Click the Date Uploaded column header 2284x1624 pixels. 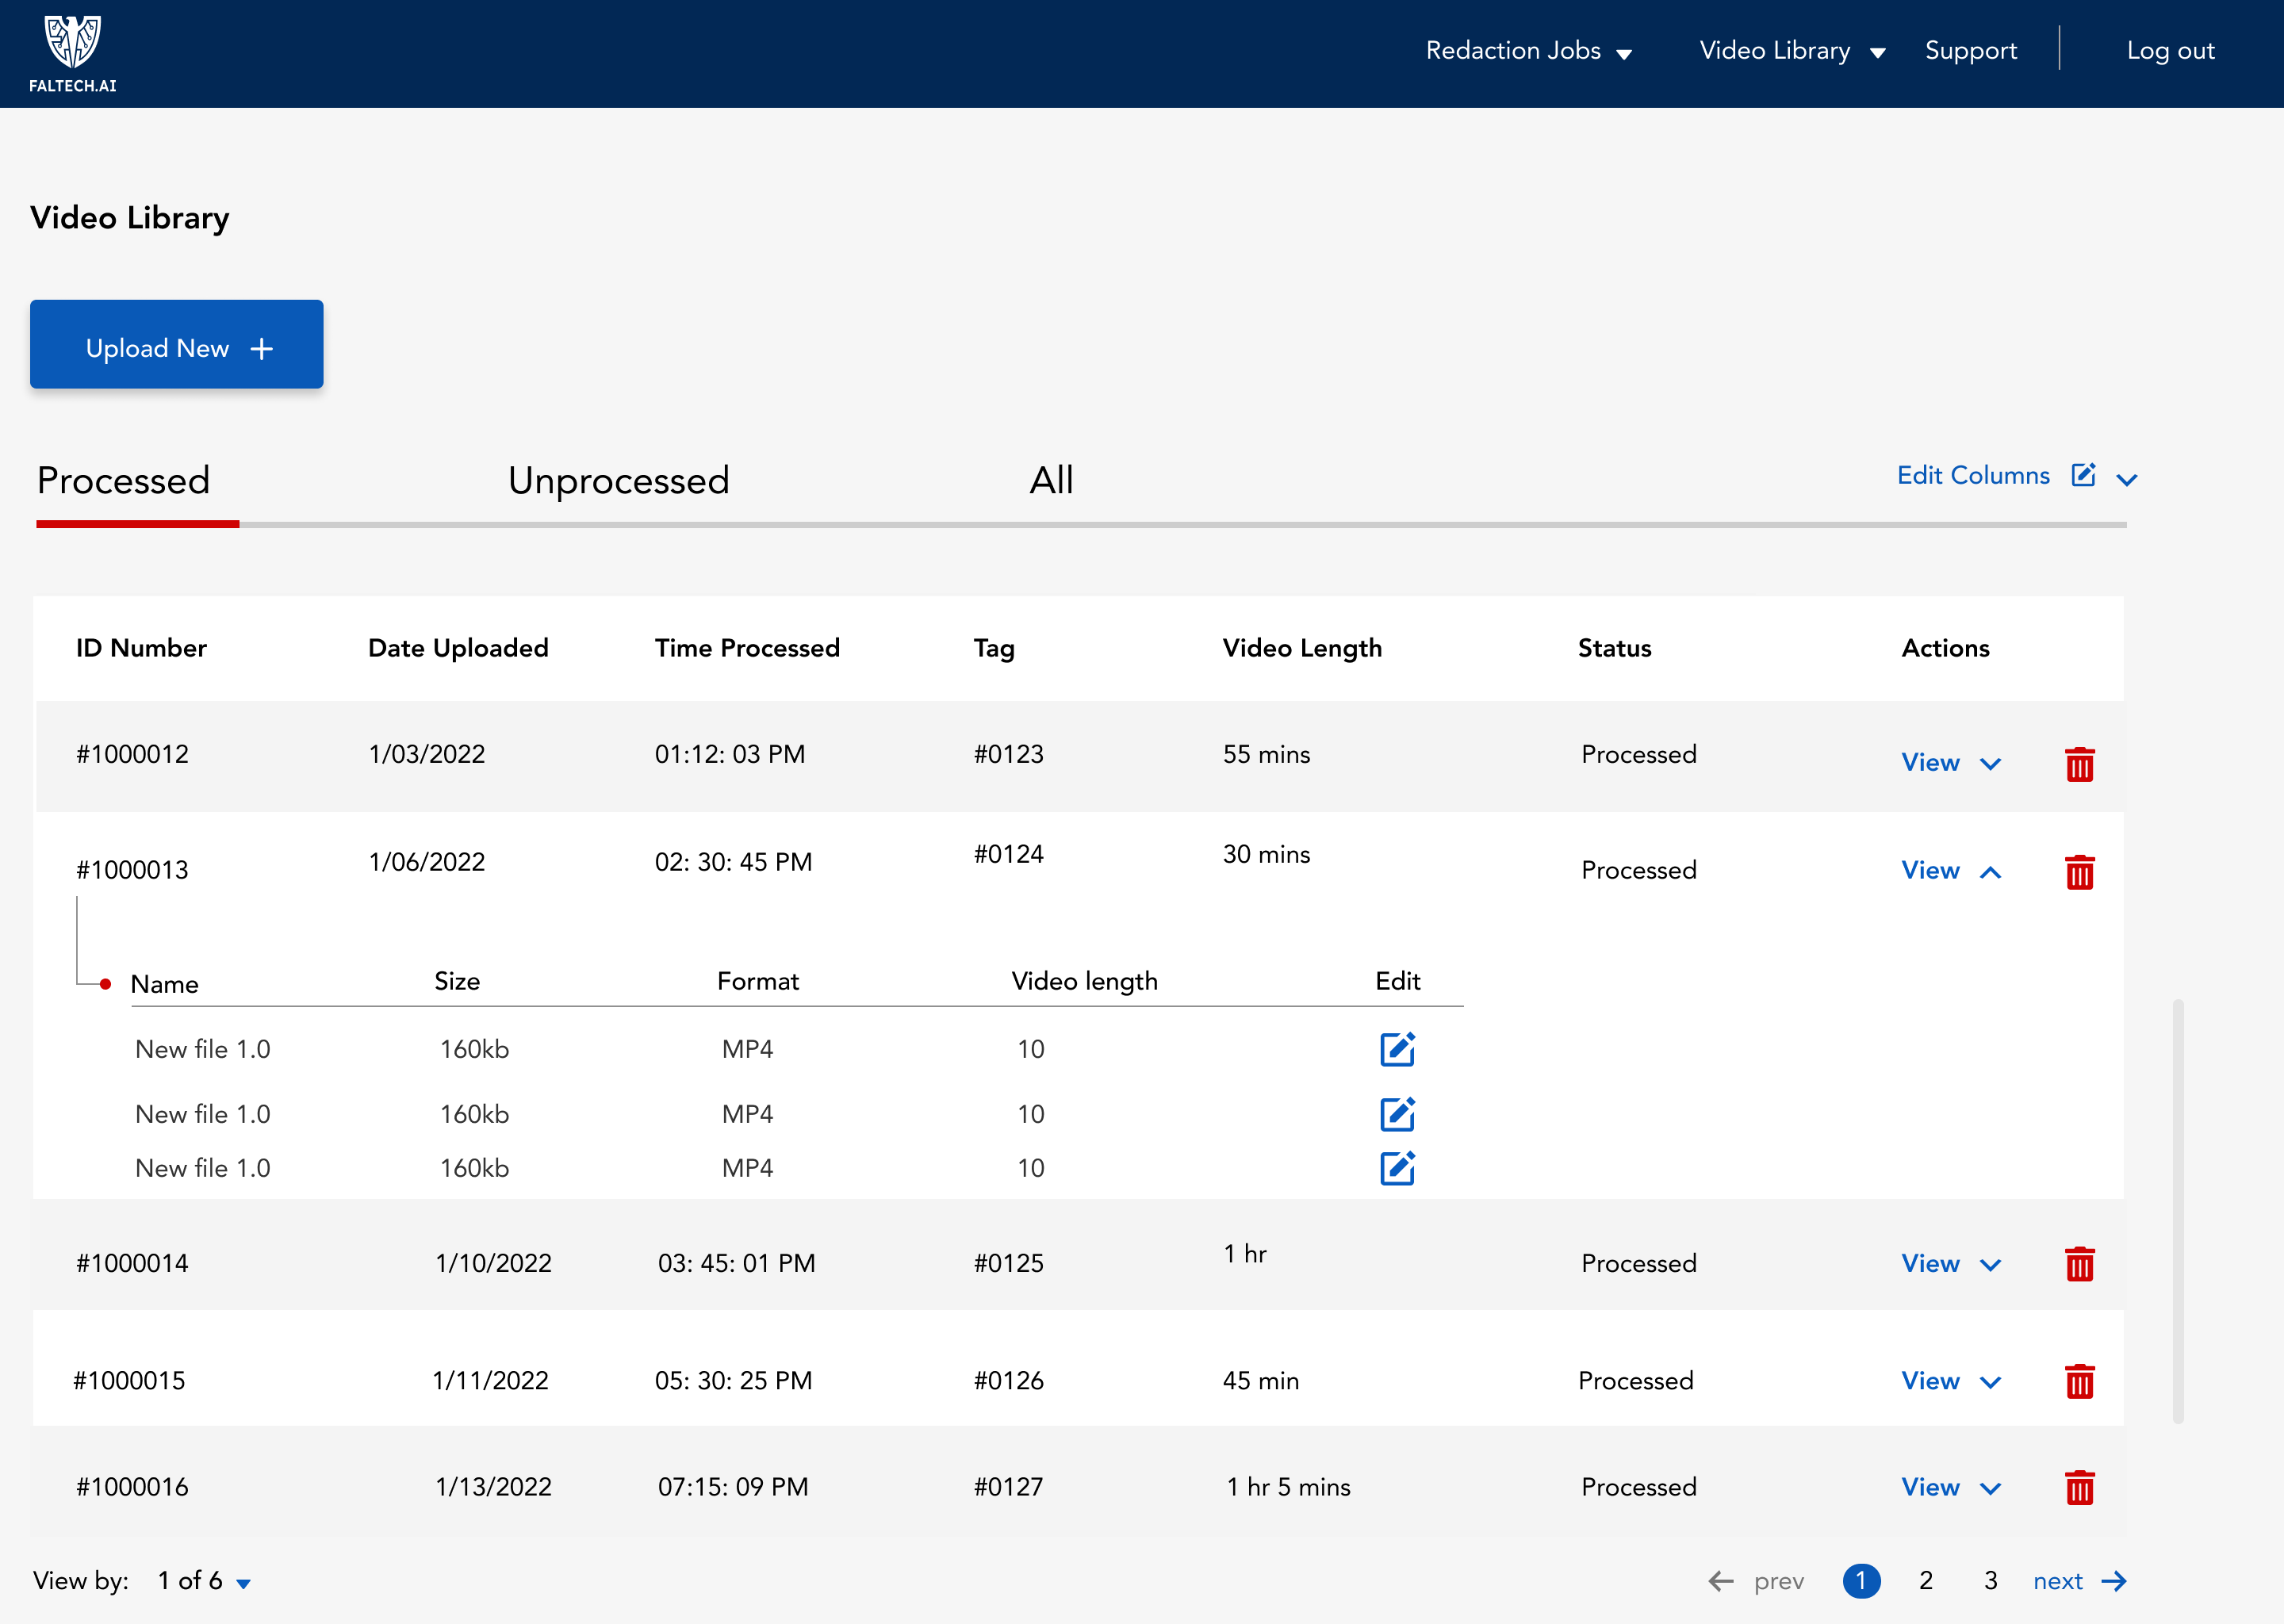coord(458,648)
